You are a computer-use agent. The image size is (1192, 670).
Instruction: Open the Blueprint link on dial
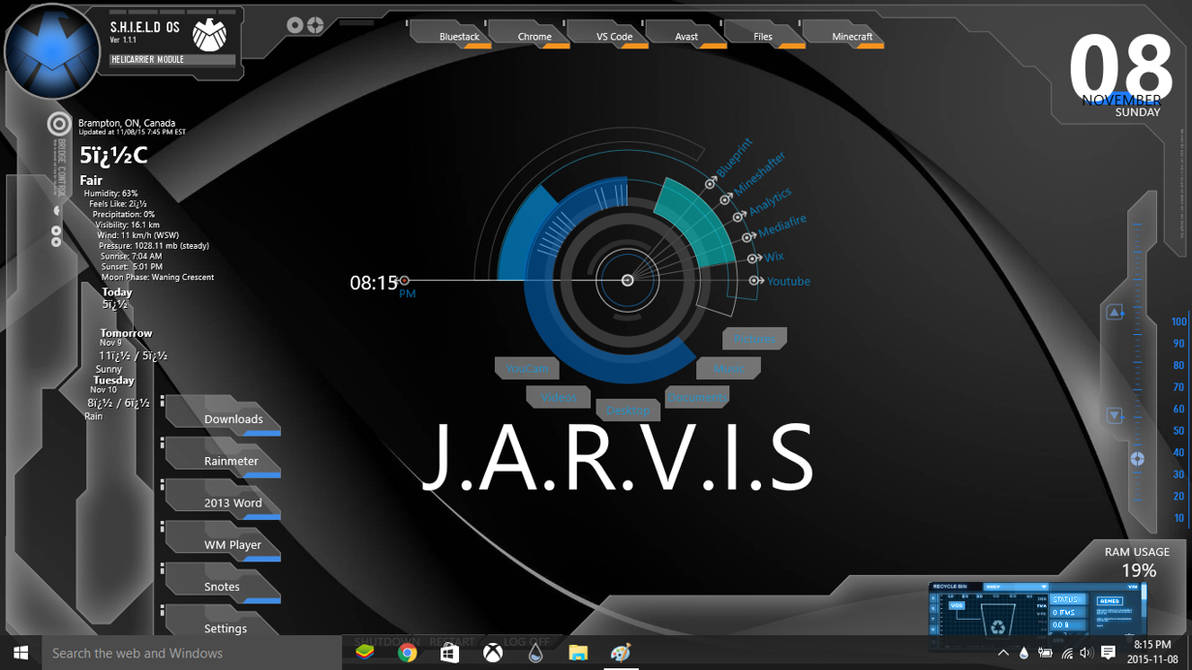pos(734,157)
